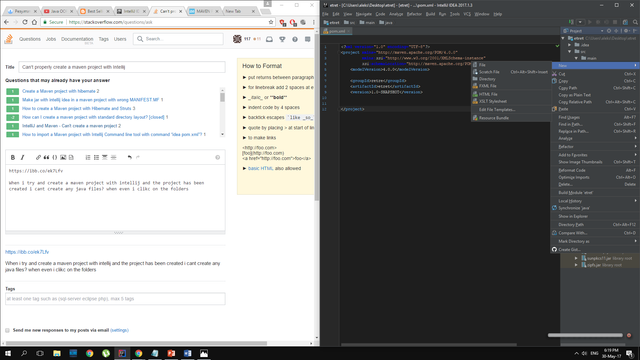Screen dimensions: 640x360
Task: Open email settings link
Action: point(119,330)
